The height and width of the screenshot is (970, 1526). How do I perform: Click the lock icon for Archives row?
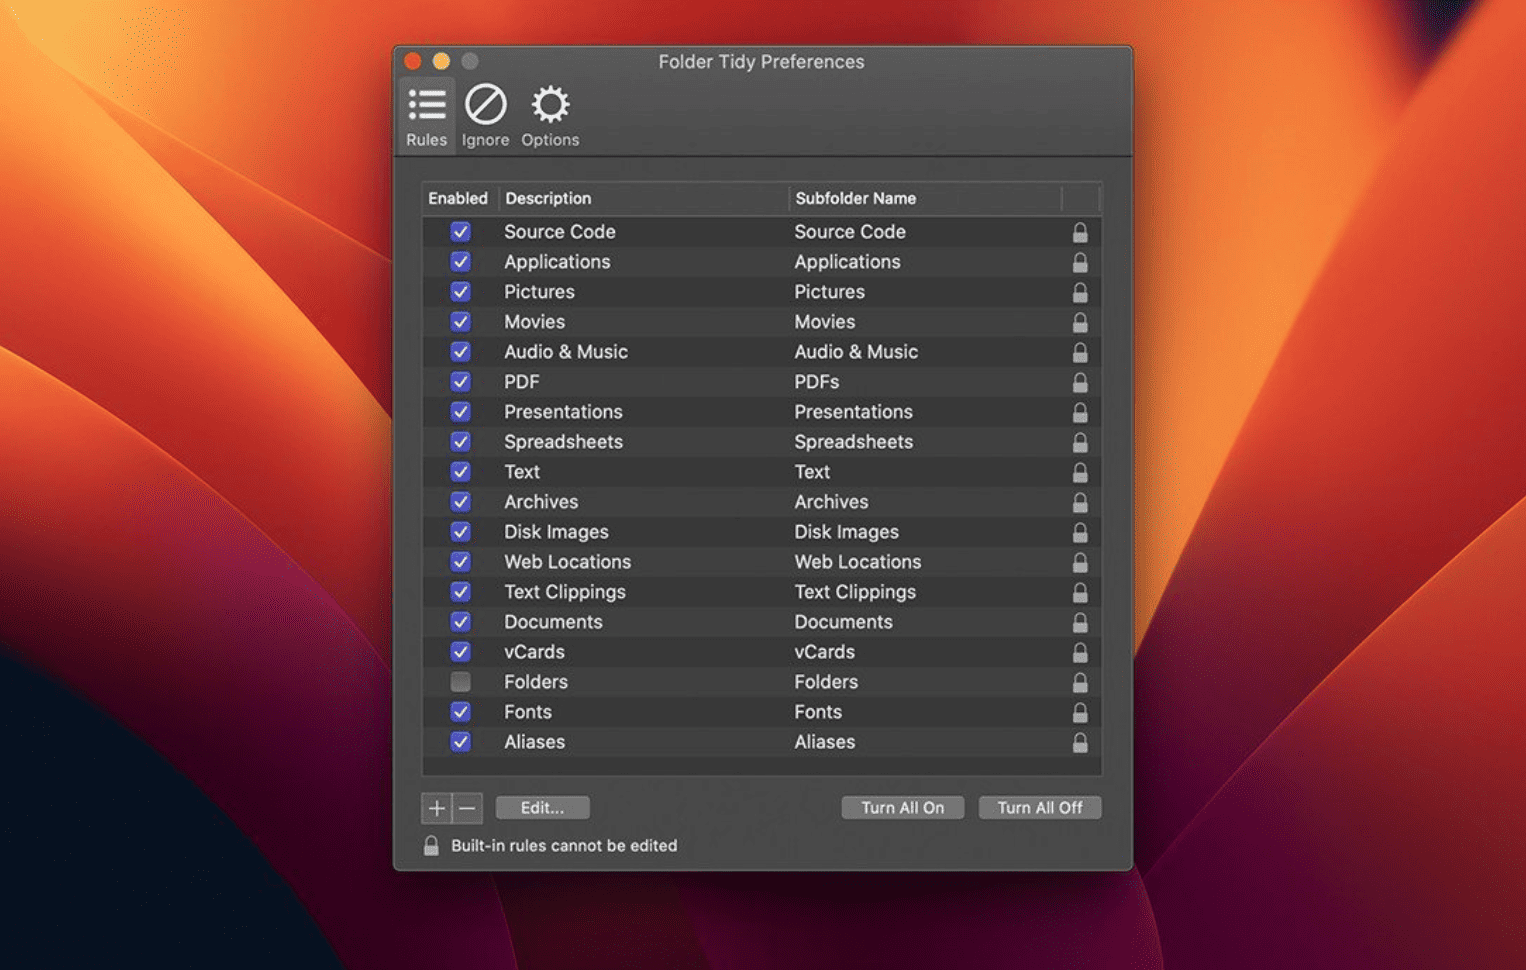pos(1080,502)
